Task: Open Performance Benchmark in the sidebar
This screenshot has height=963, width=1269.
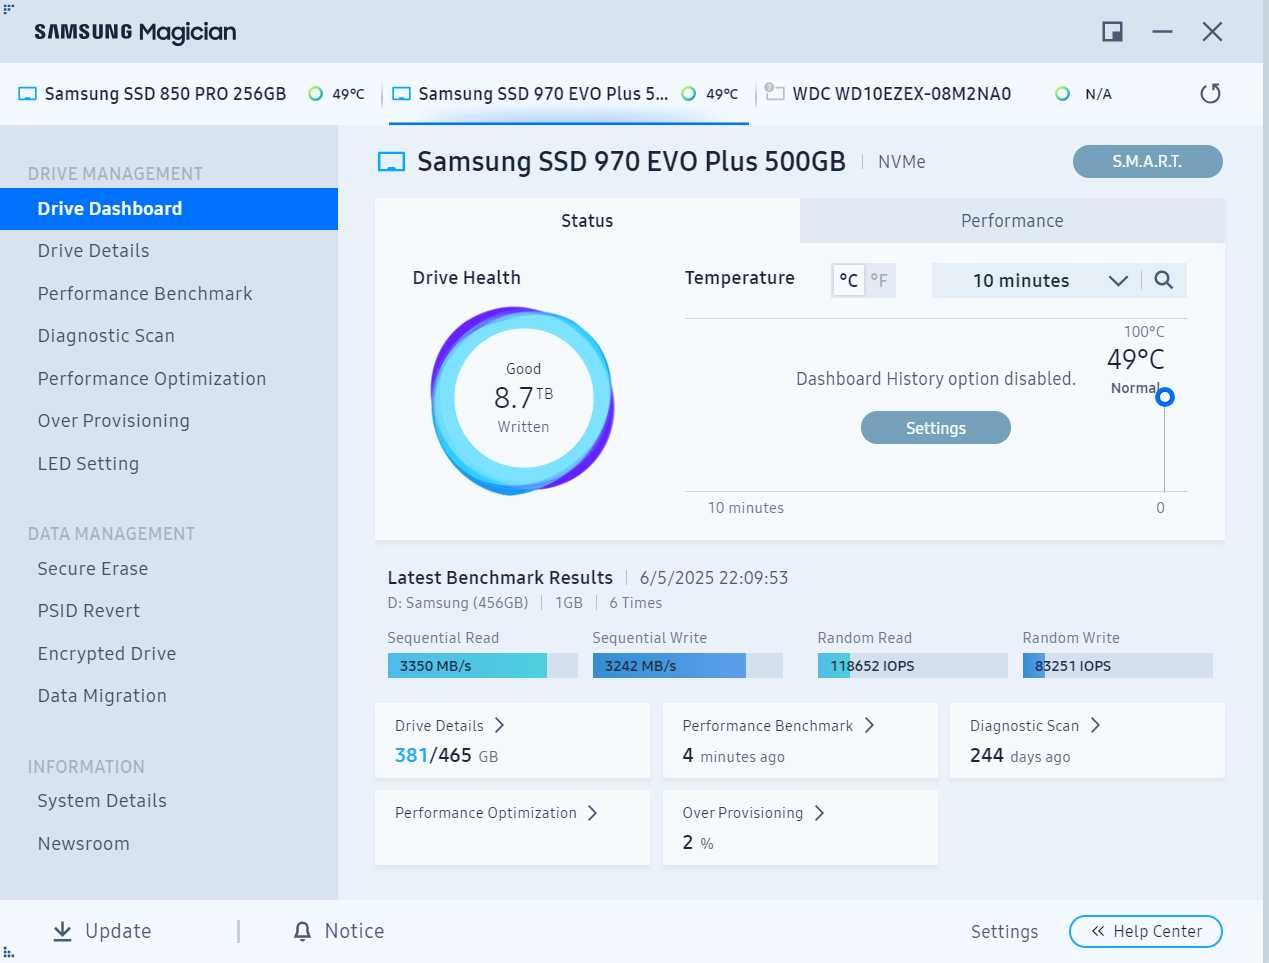Action: (145, 294)
